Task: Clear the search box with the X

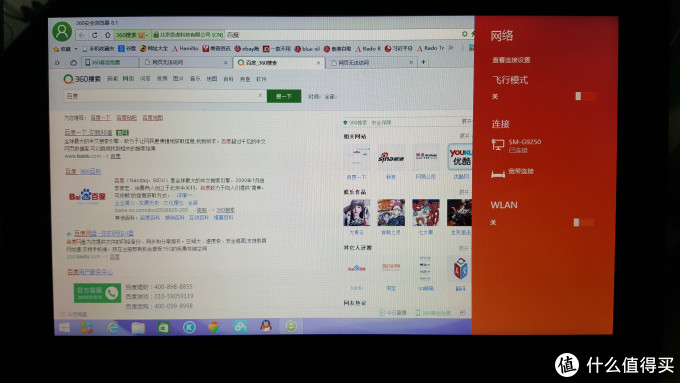Action: (x=260, y=95)
